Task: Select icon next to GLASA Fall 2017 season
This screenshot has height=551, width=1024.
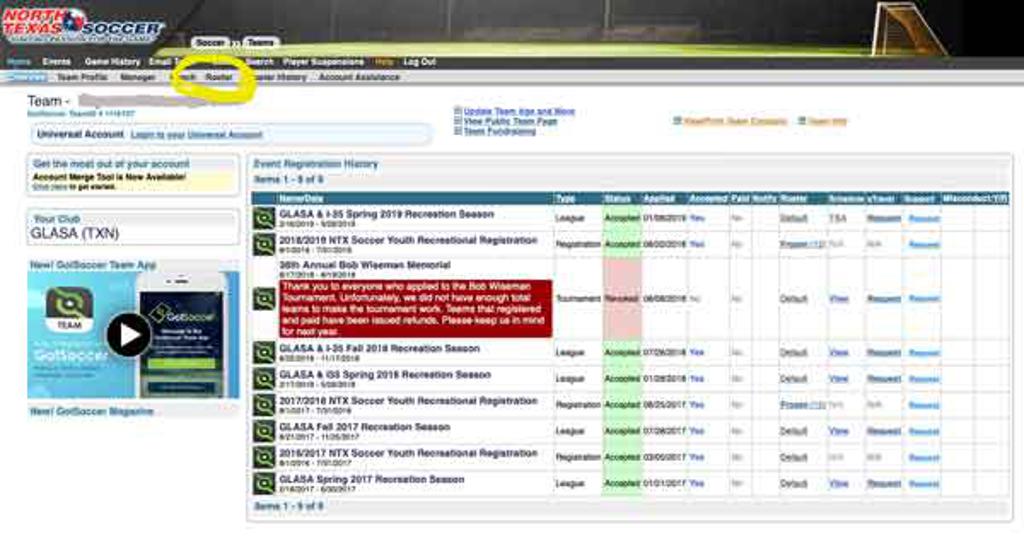Action: point(264,431)
